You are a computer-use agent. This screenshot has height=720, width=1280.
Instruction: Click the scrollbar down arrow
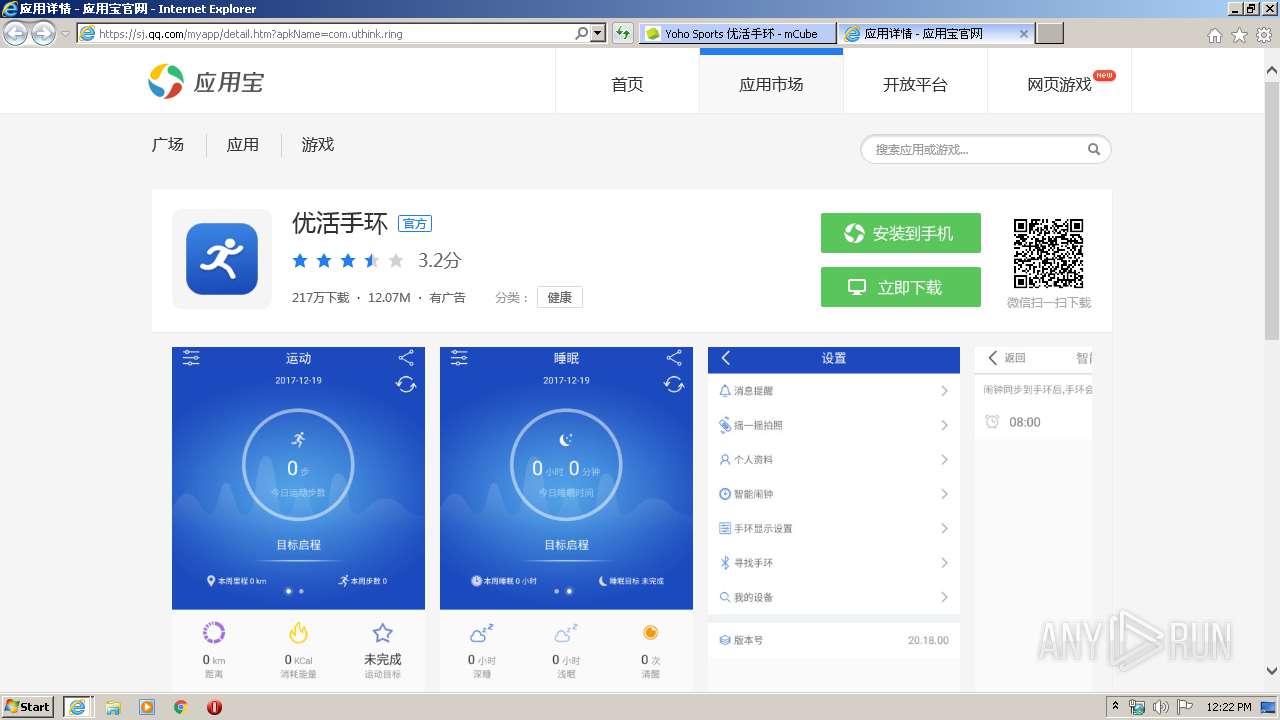click(x=1272, y=671)
